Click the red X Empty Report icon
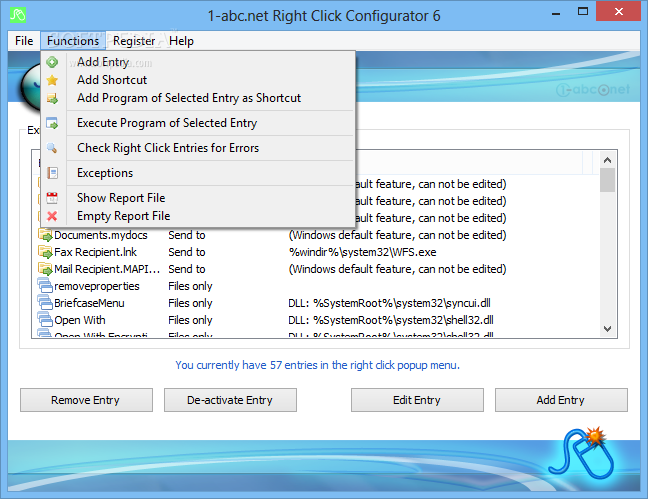This screenshot has height=499, width=648. [x=52, y=216]
